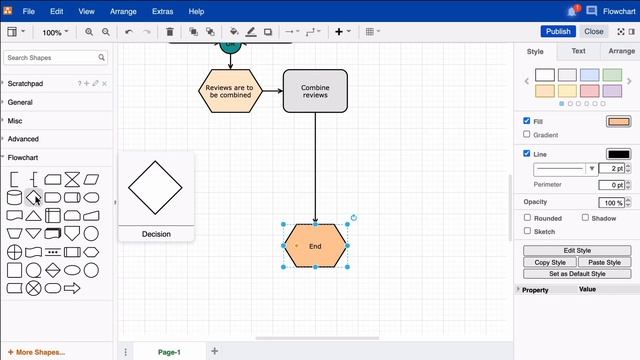Click the Close button
This screenshot has height=360, width=640.
pyautogui.click(x=593, y=31)
